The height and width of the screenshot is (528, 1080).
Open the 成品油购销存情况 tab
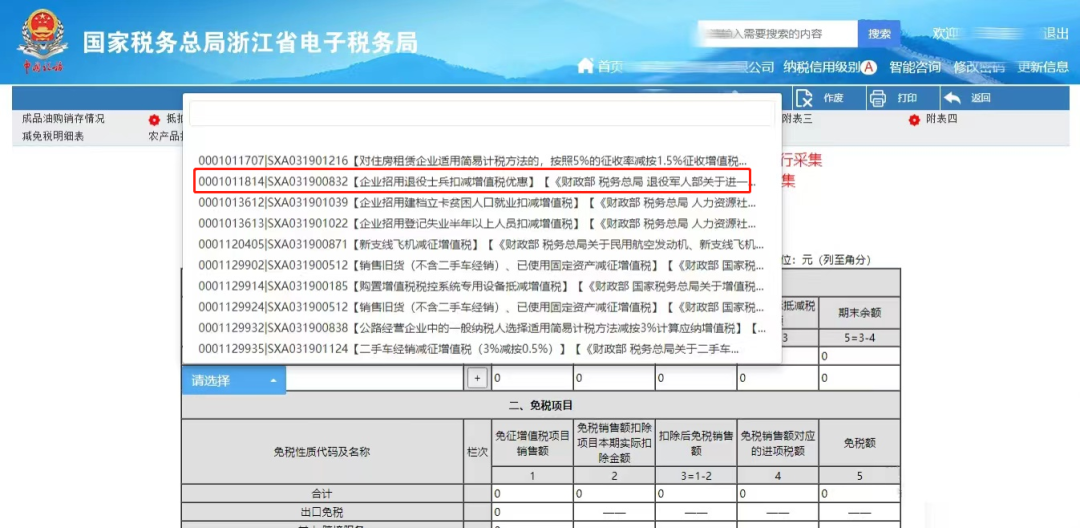tap(63, 119)
